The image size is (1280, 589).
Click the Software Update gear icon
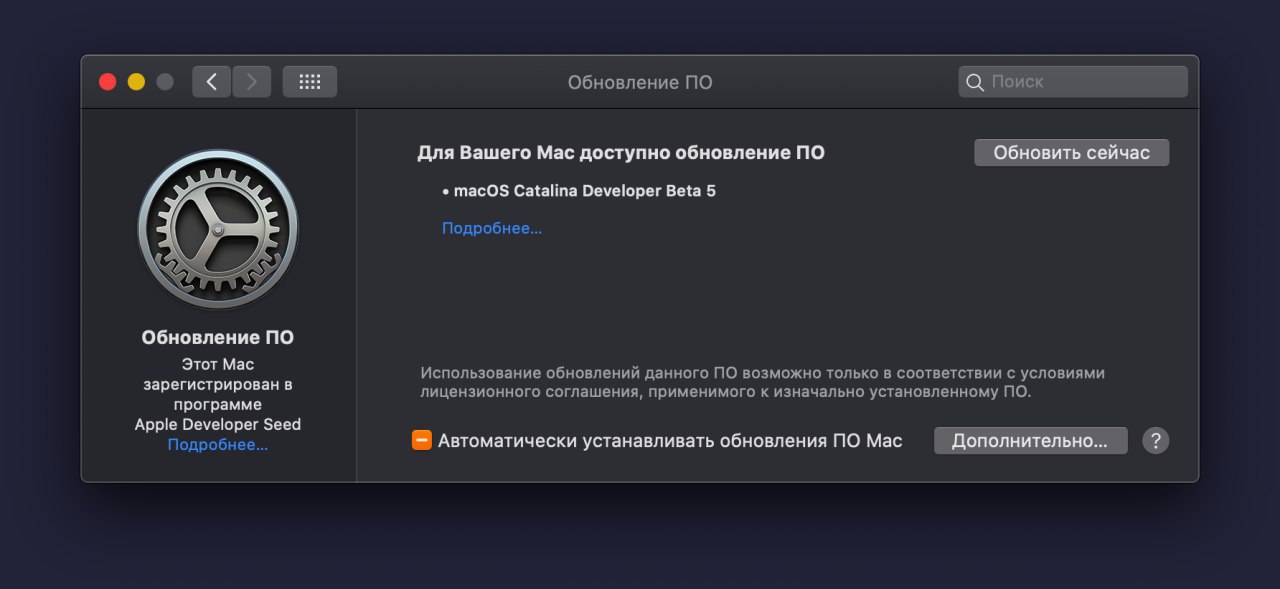coord(217,230)
